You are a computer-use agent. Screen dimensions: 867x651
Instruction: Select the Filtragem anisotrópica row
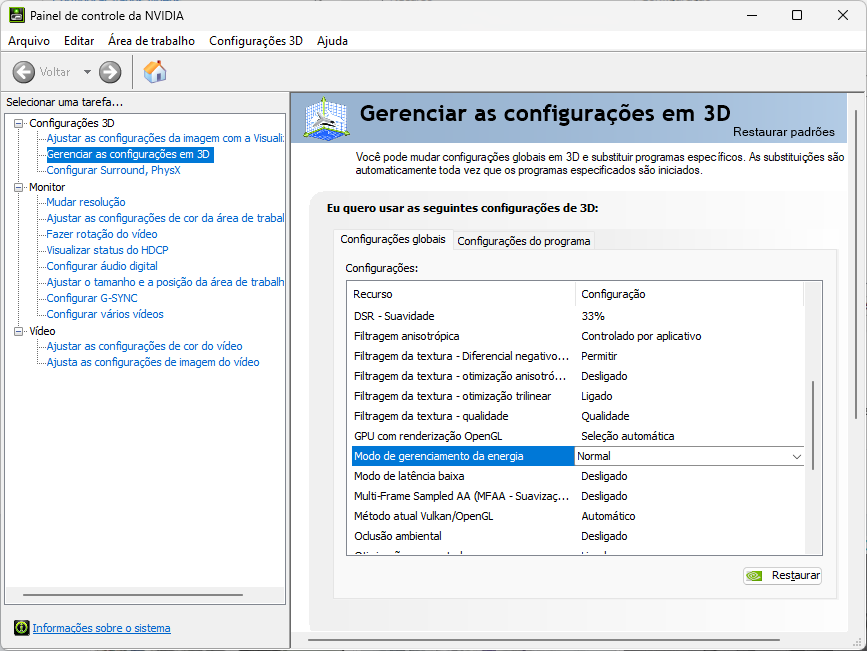click(x=578, y=336)
